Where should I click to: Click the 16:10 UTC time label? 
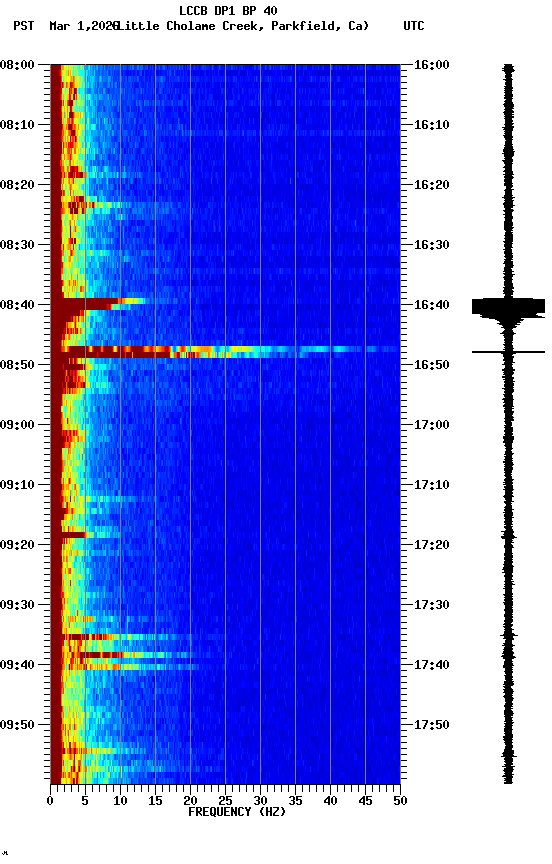coord(432,125)
